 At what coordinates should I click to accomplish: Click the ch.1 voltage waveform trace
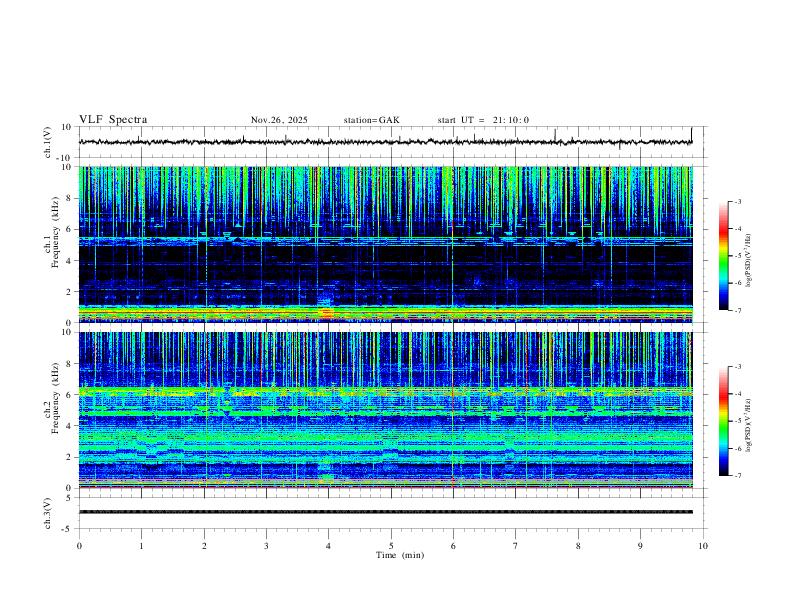coord(385,141)
